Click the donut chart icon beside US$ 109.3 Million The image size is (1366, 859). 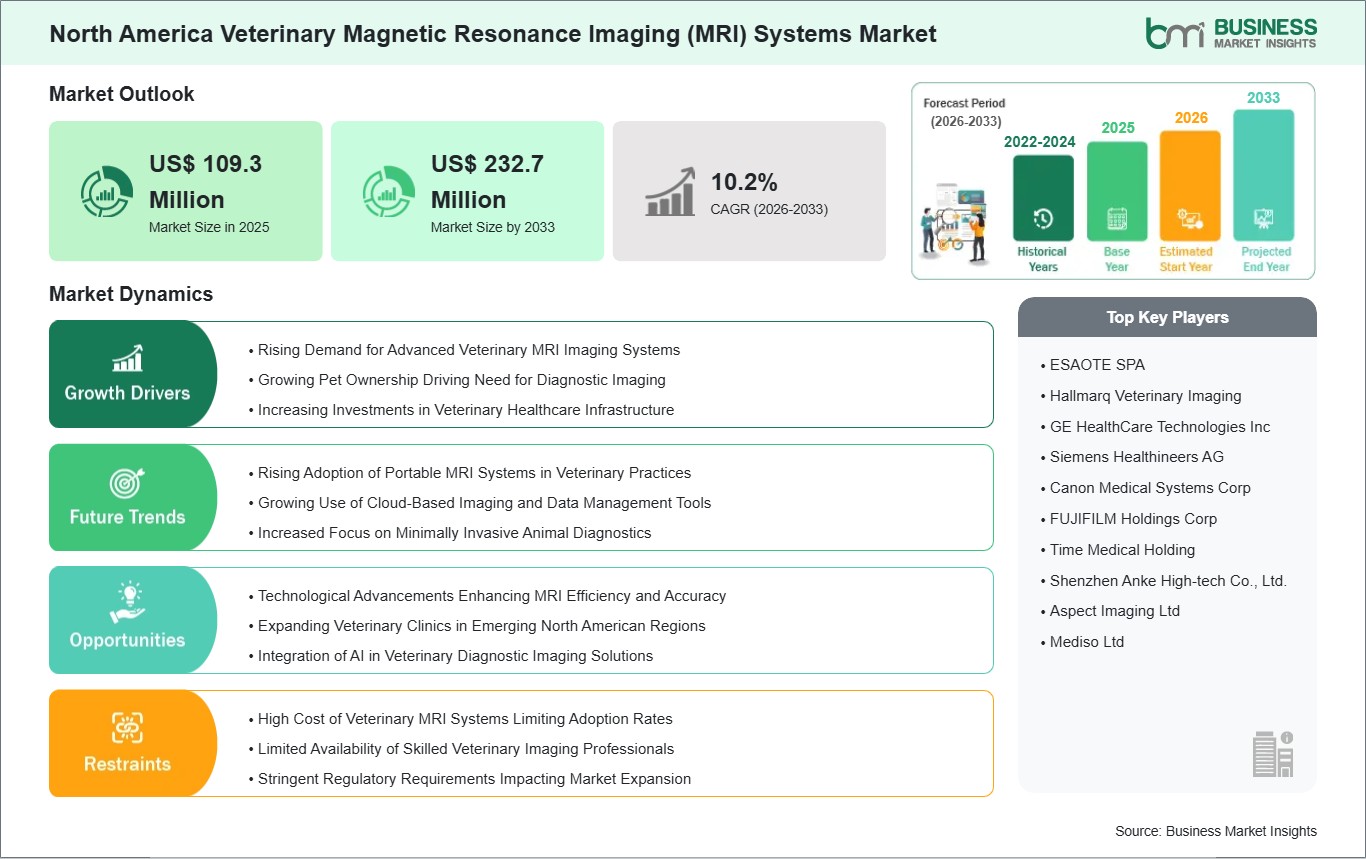point(106,192)
